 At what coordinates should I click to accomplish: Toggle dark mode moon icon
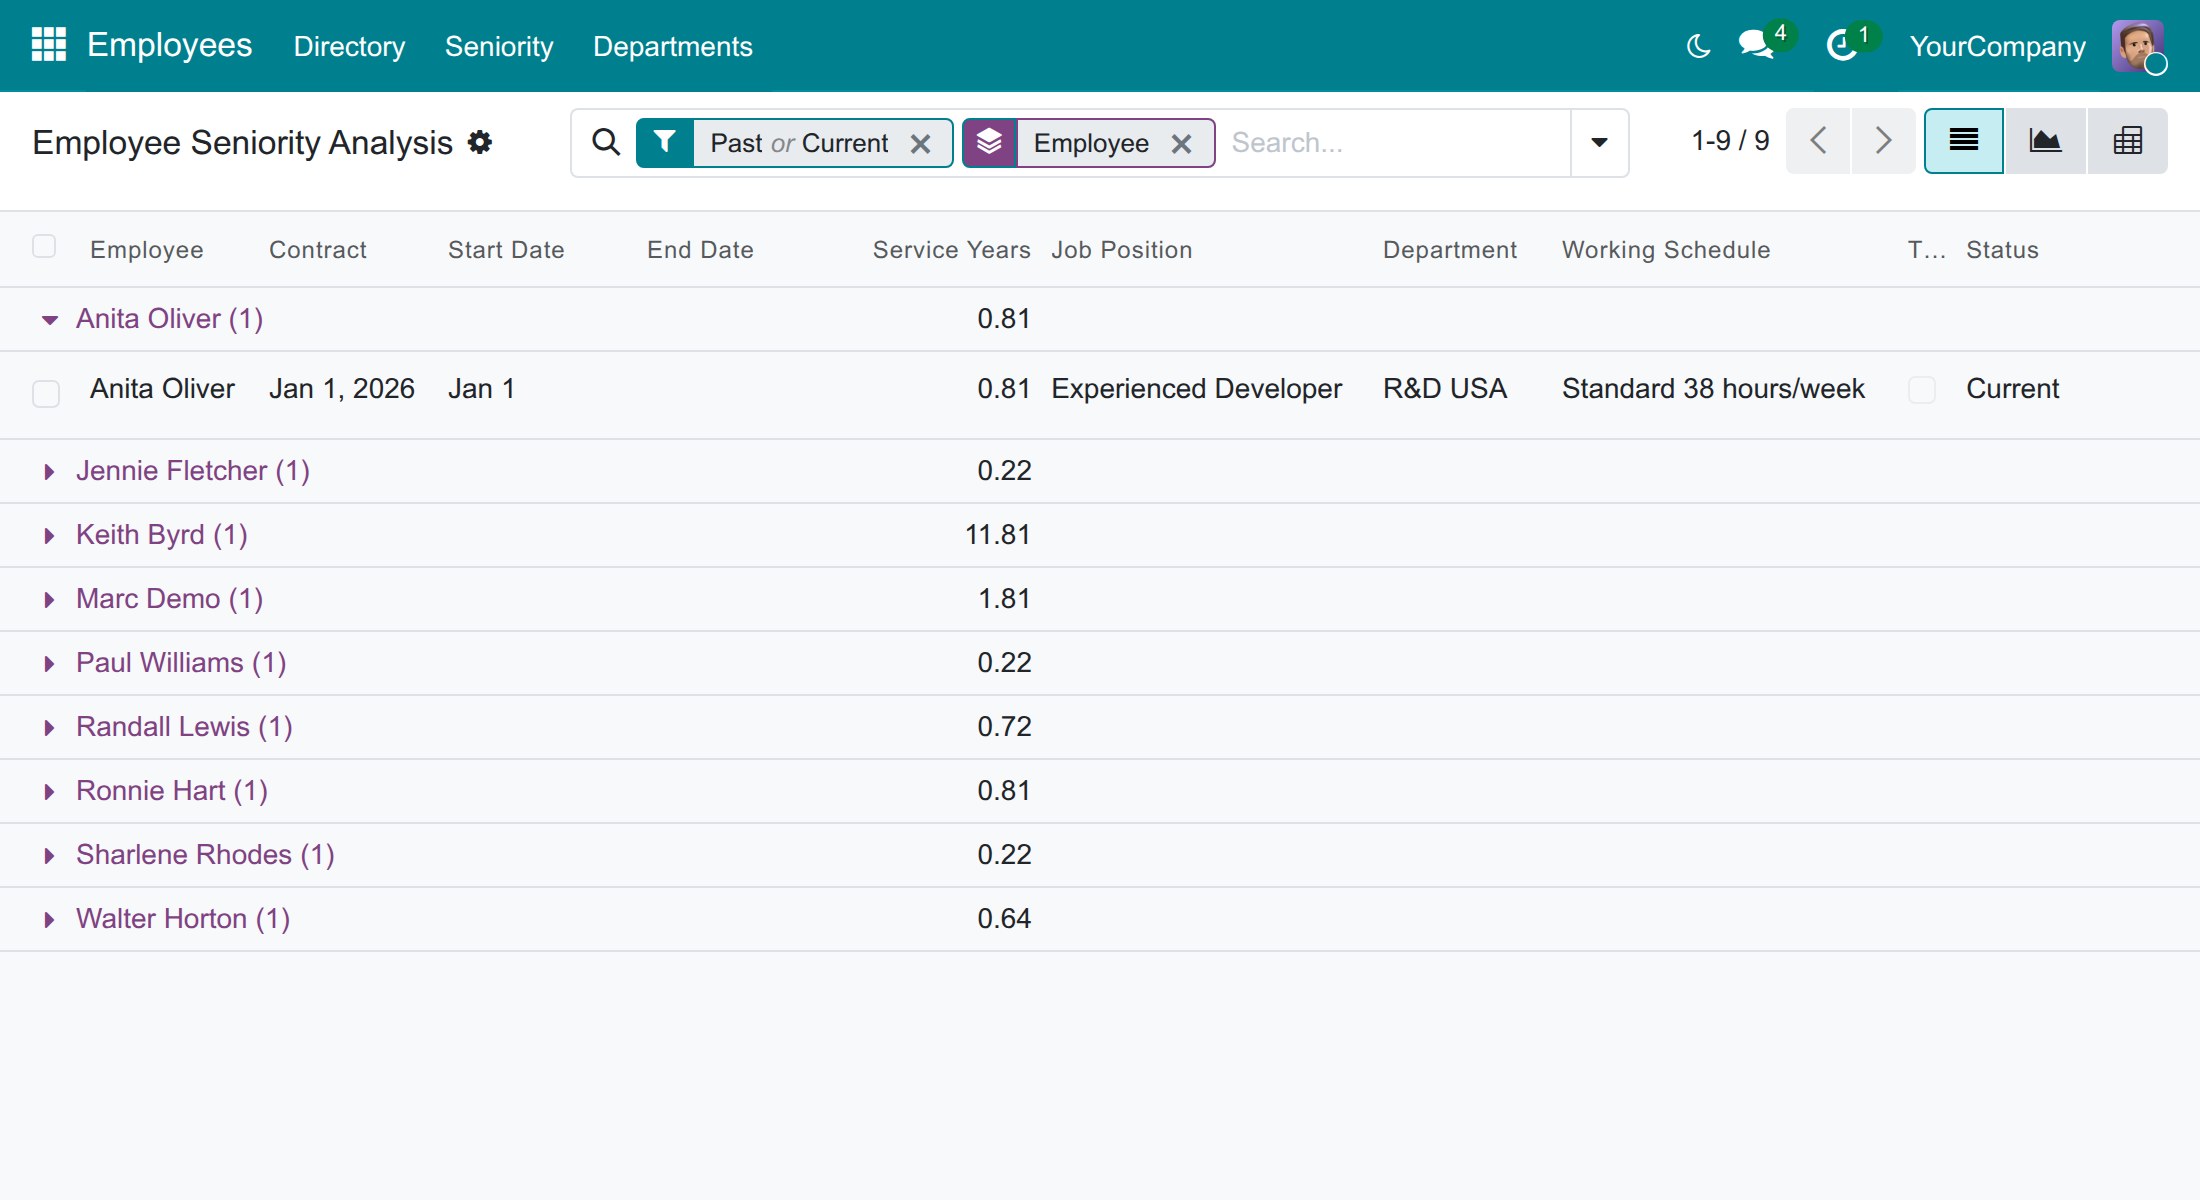(x=1698, y=46)
